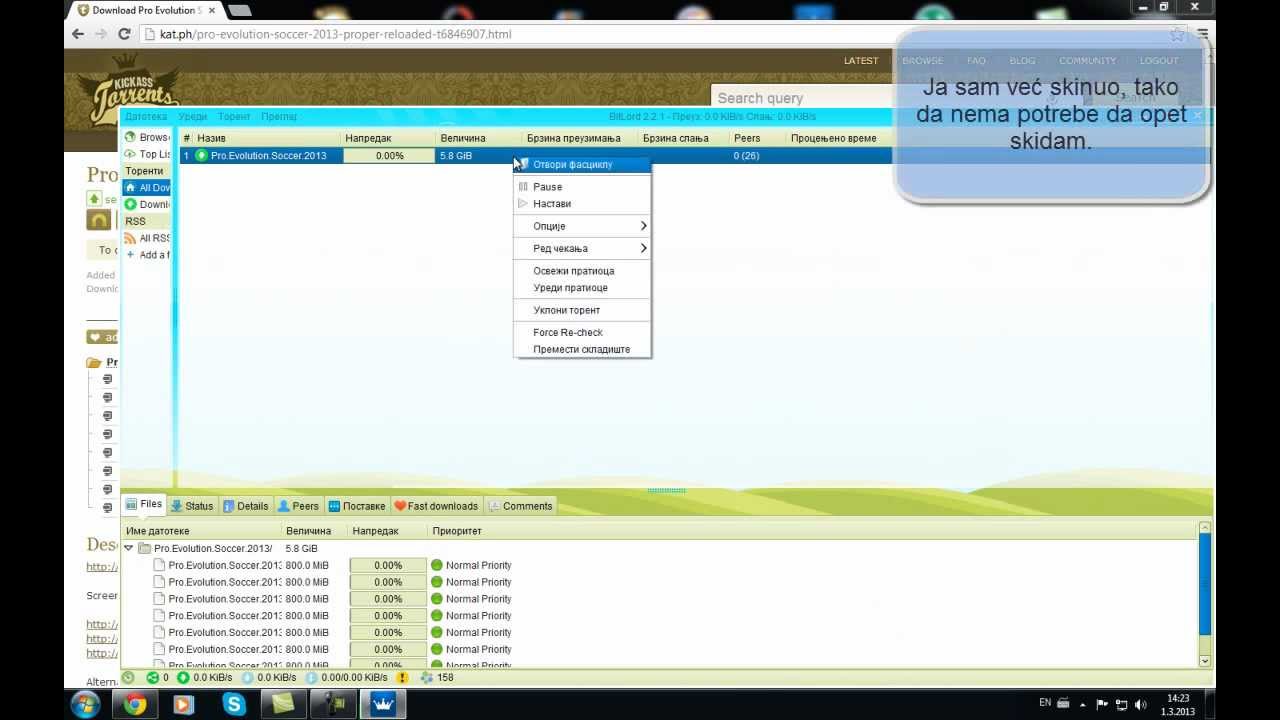The image size is (1280, 720).
Task: Expand the Опције submenu arrow
Action: pos(643,226)
